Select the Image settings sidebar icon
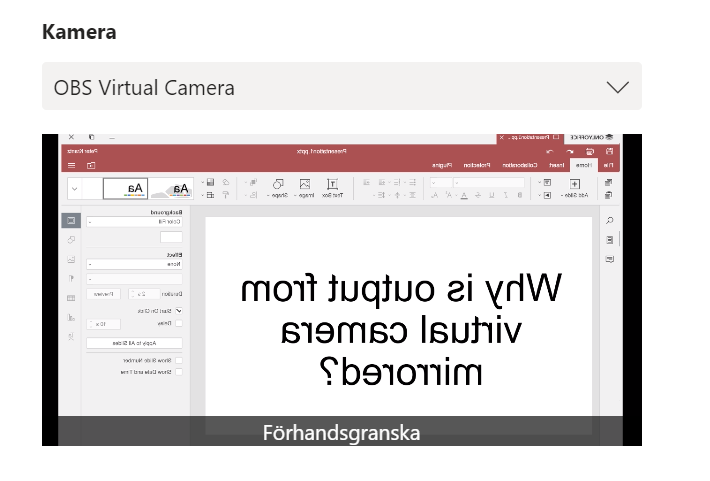The image size is (710, 481). coord(71,259)
